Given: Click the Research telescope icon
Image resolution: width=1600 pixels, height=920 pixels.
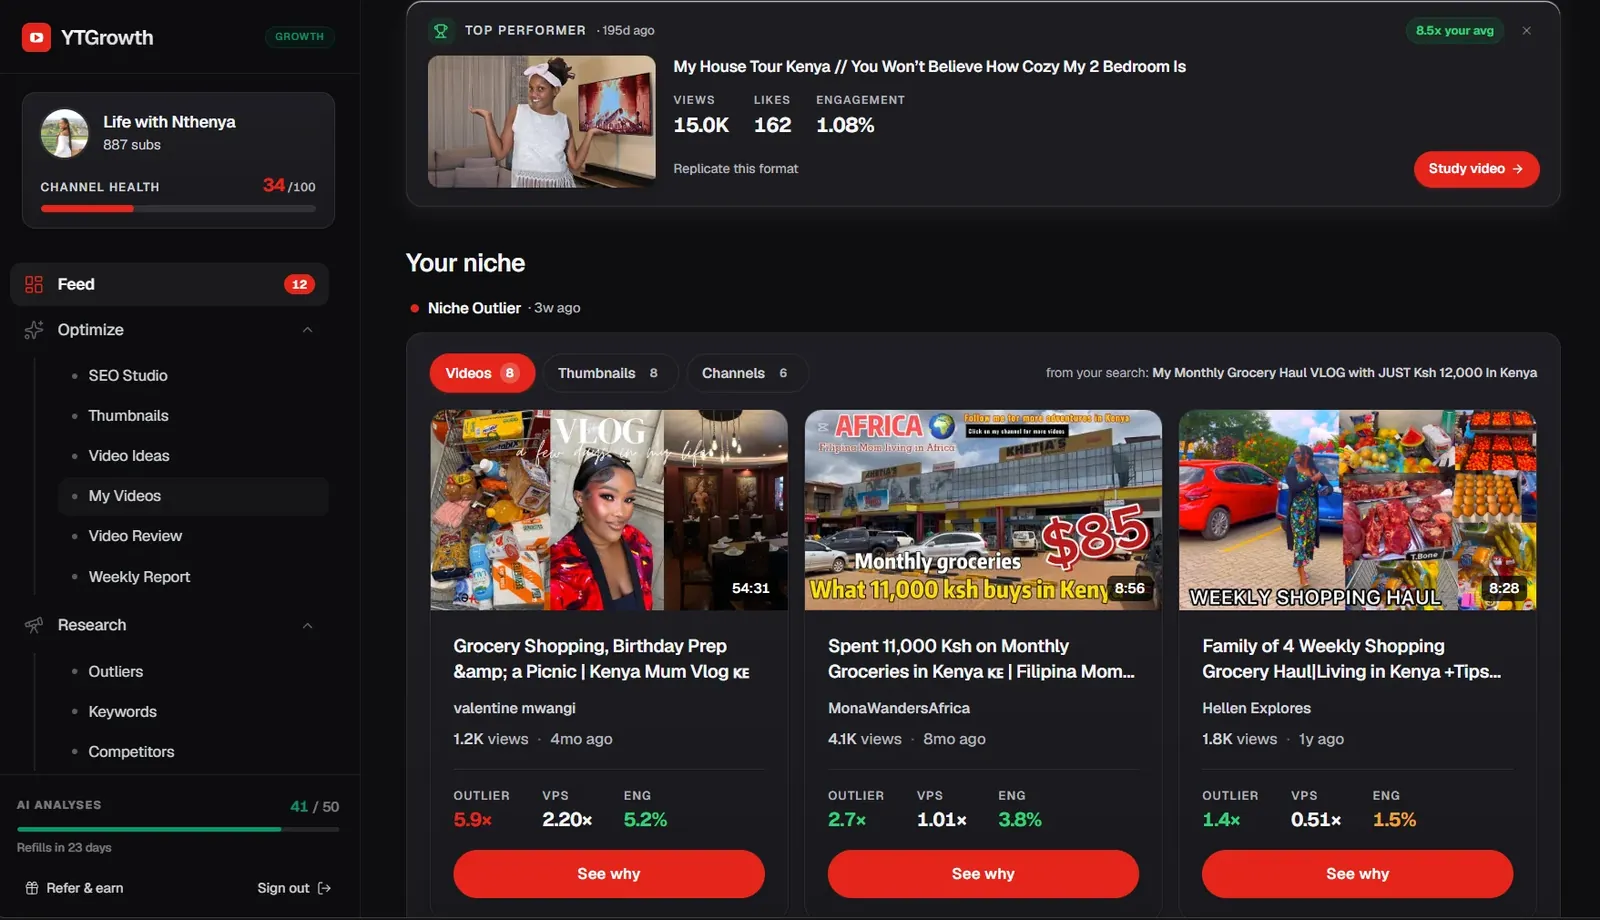Looking at the screenshot, I should pyautogui.click(x=34, y=625).
